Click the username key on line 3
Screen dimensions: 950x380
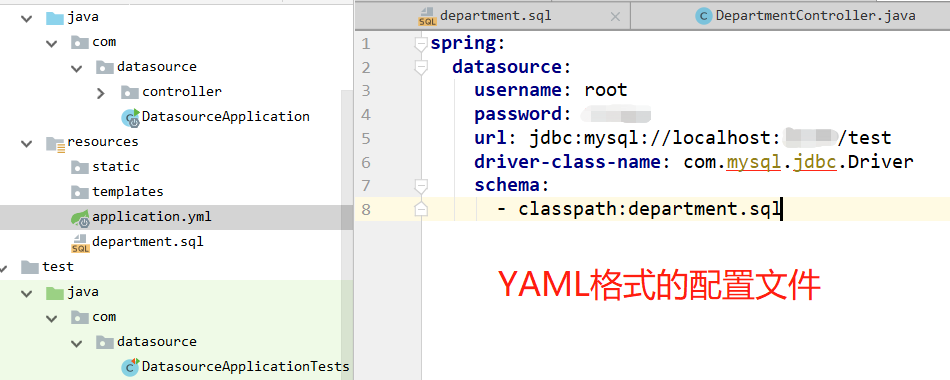pyautogui.click(x=519, y=90)
